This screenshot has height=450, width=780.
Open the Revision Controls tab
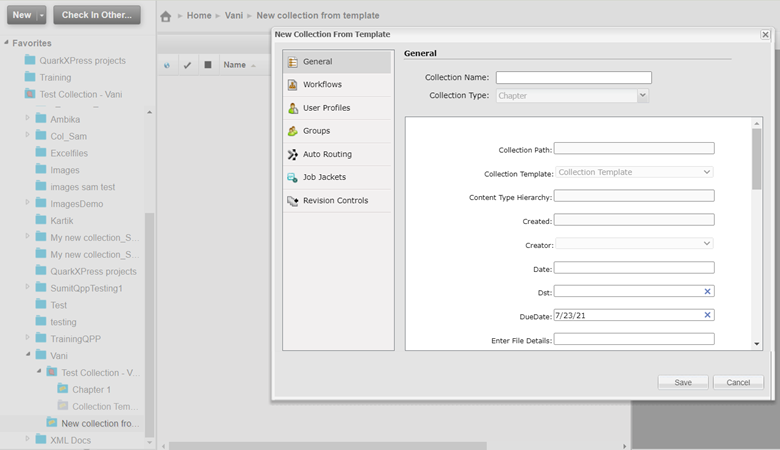(x=338, y=200)
